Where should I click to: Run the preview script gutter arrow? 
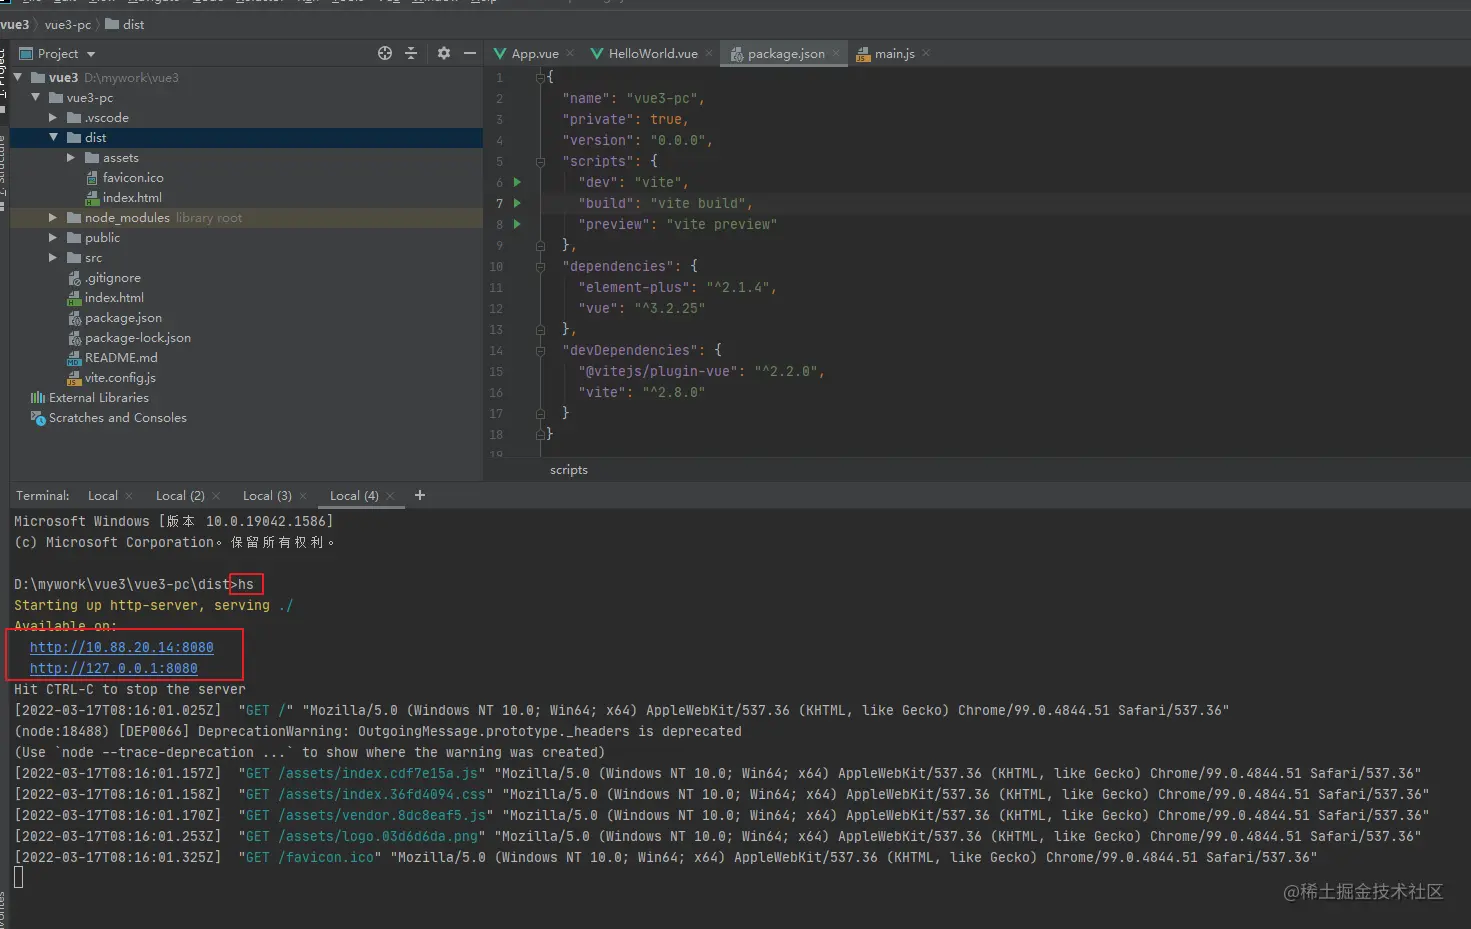click(517, 224)
